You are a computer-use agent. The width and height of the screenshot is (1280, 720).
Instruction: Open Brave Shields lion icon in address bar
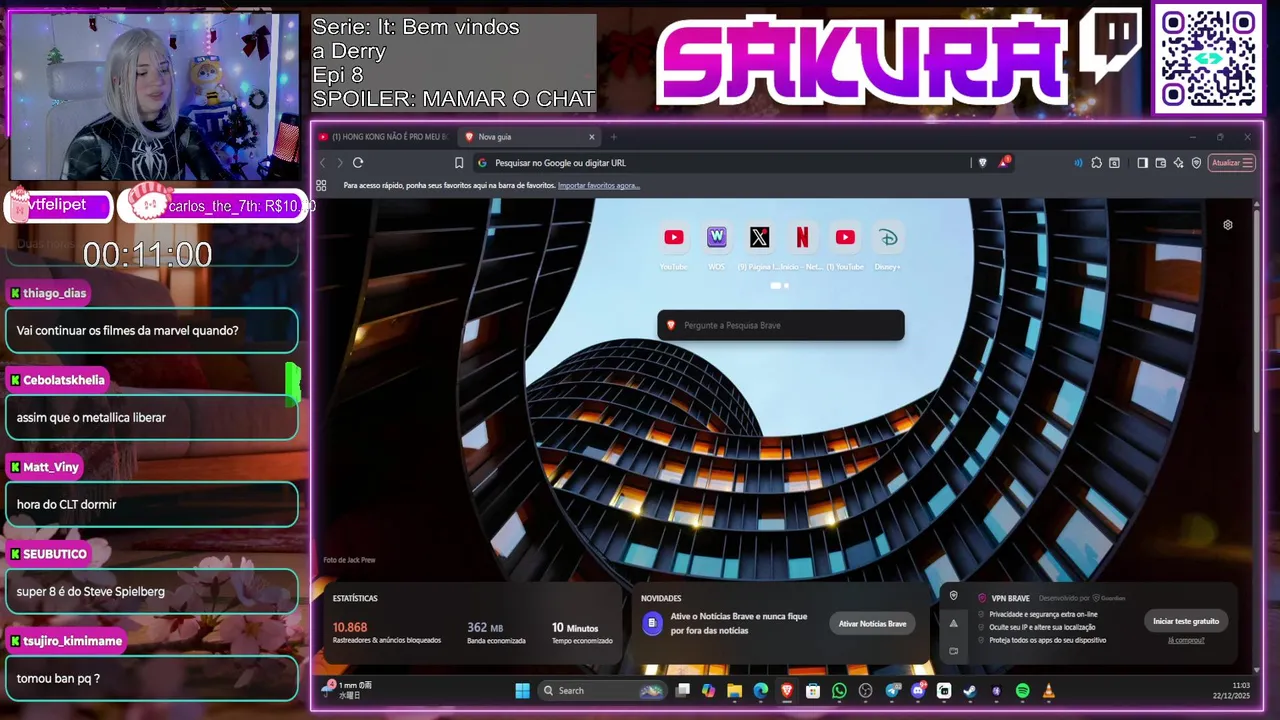click(982, 163)
